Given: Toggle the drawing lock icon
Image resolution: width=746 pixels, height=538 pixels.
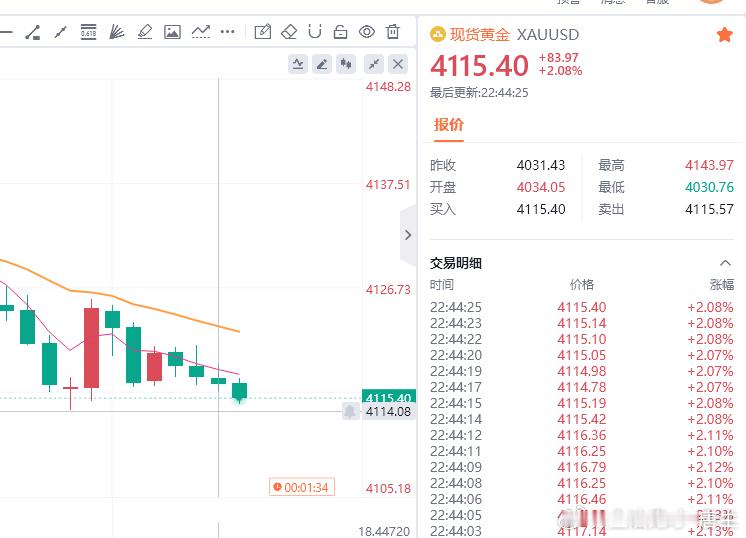Looking at the screenshot, I should click(340, 32).
